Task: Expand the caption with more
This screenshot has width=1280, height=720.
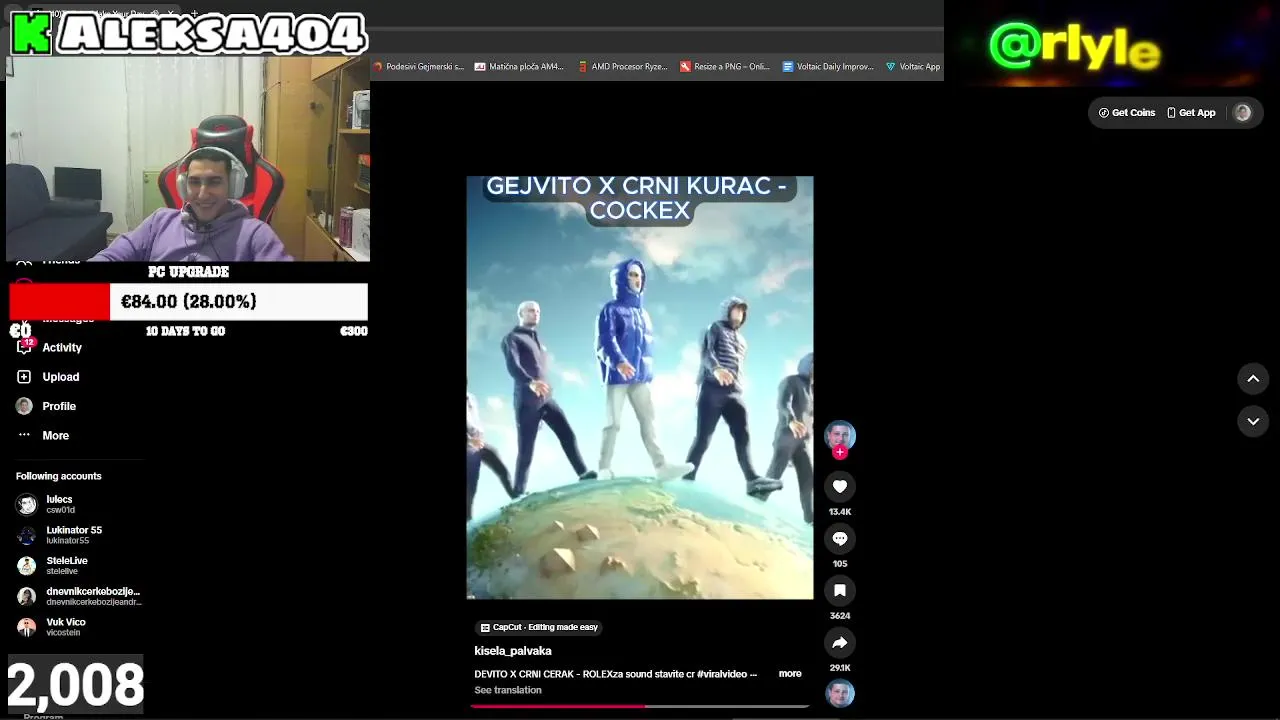Action: click(790, 674)
